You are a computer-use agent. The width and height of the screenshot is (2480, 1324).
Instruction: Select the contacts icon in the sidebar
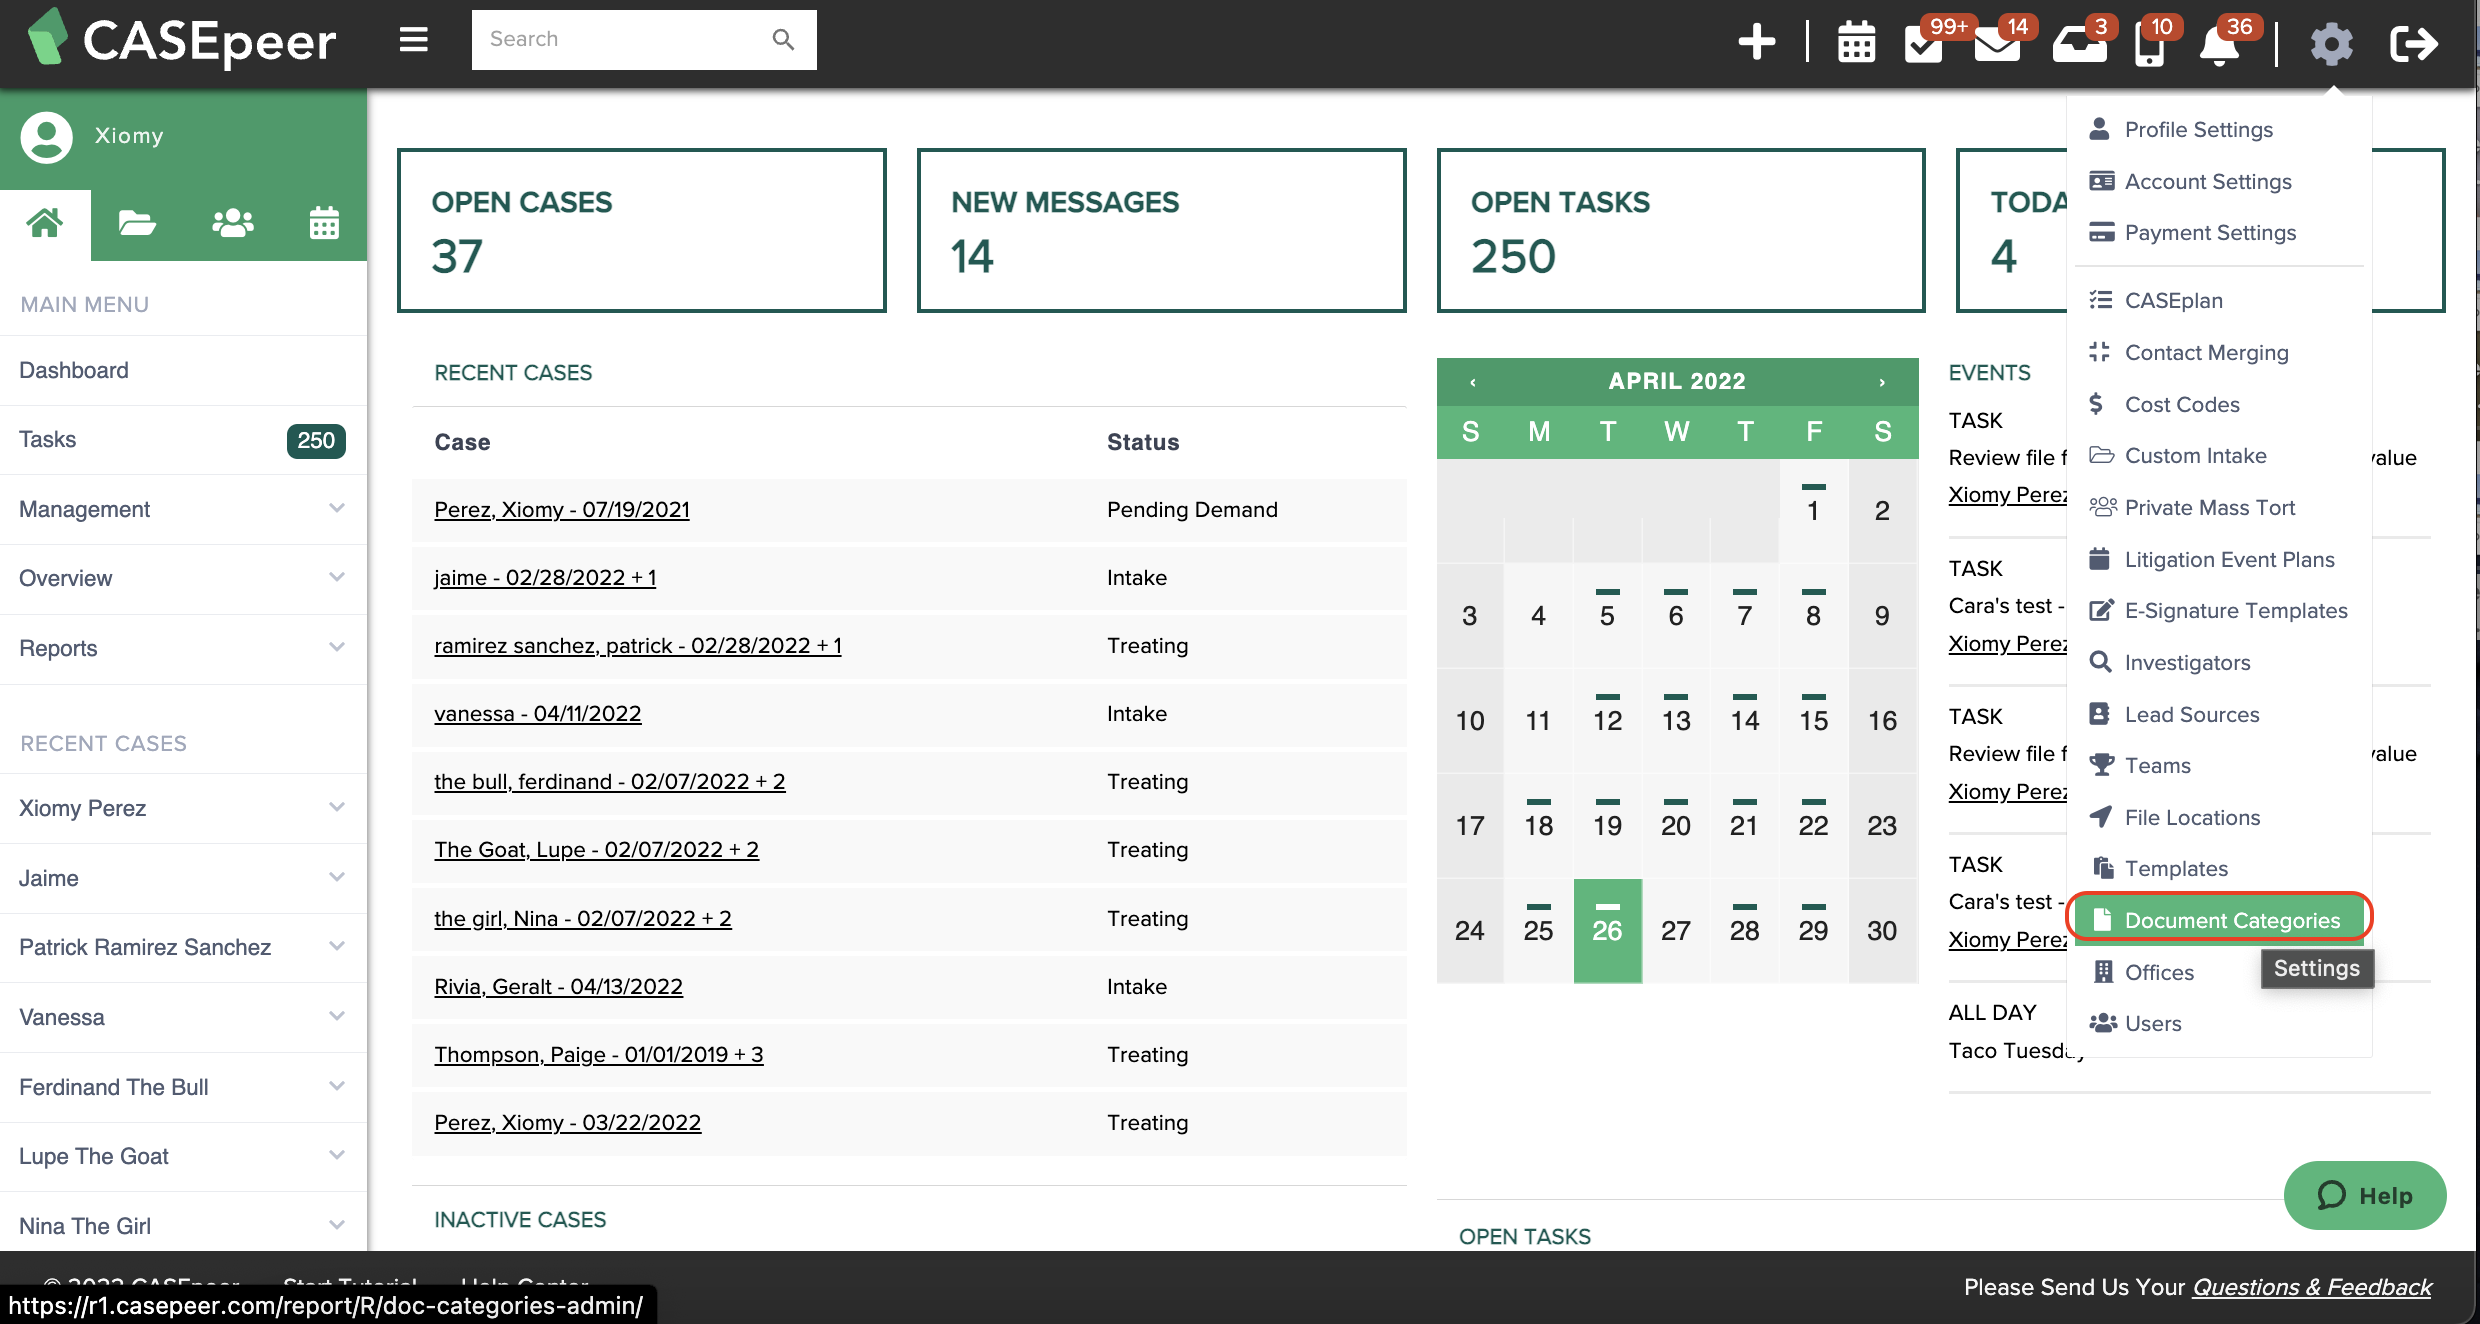click(231, 222)
